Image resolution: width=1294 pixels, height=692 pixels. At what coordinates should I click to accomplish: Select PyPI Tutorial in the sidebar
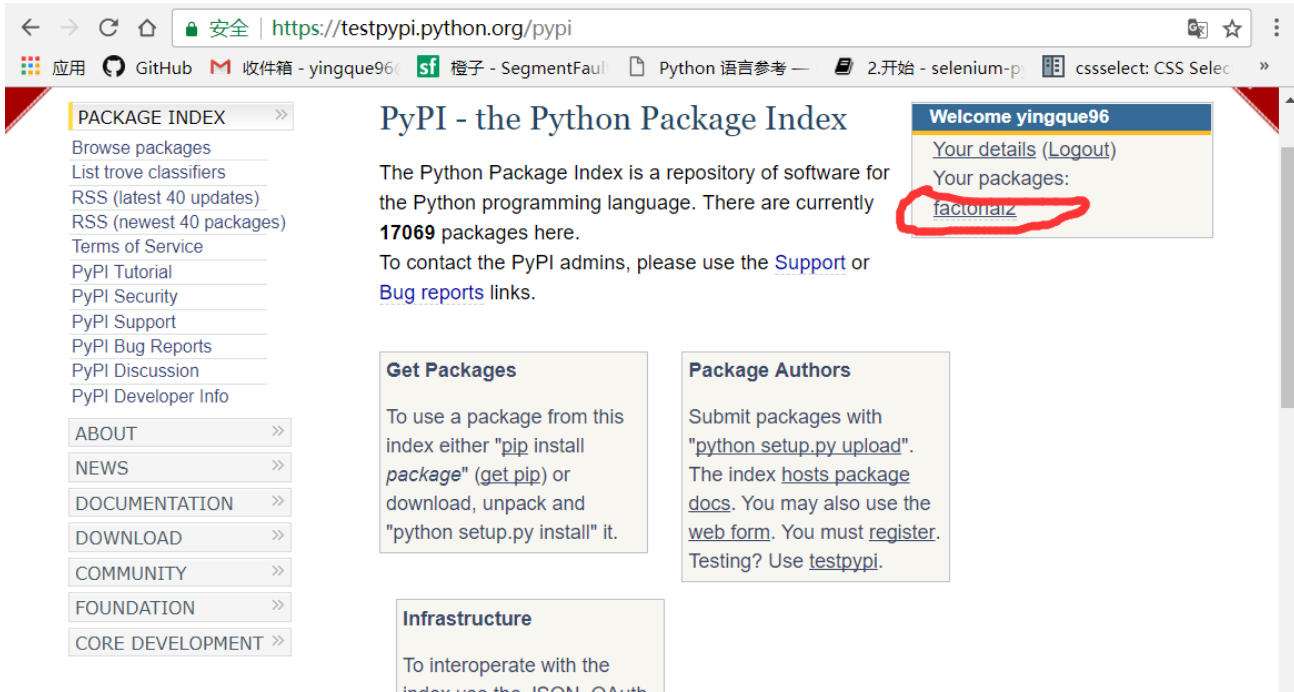click(121, 272)
